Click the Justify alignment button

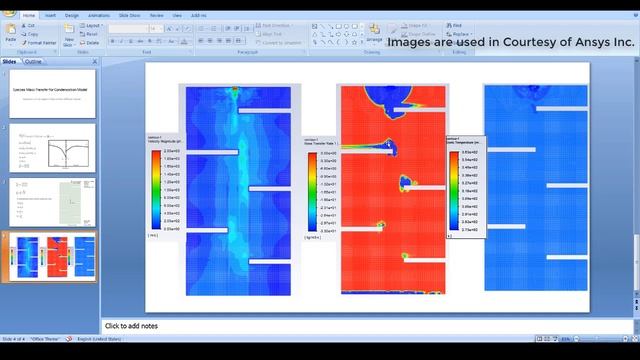[x=229, y=41]
